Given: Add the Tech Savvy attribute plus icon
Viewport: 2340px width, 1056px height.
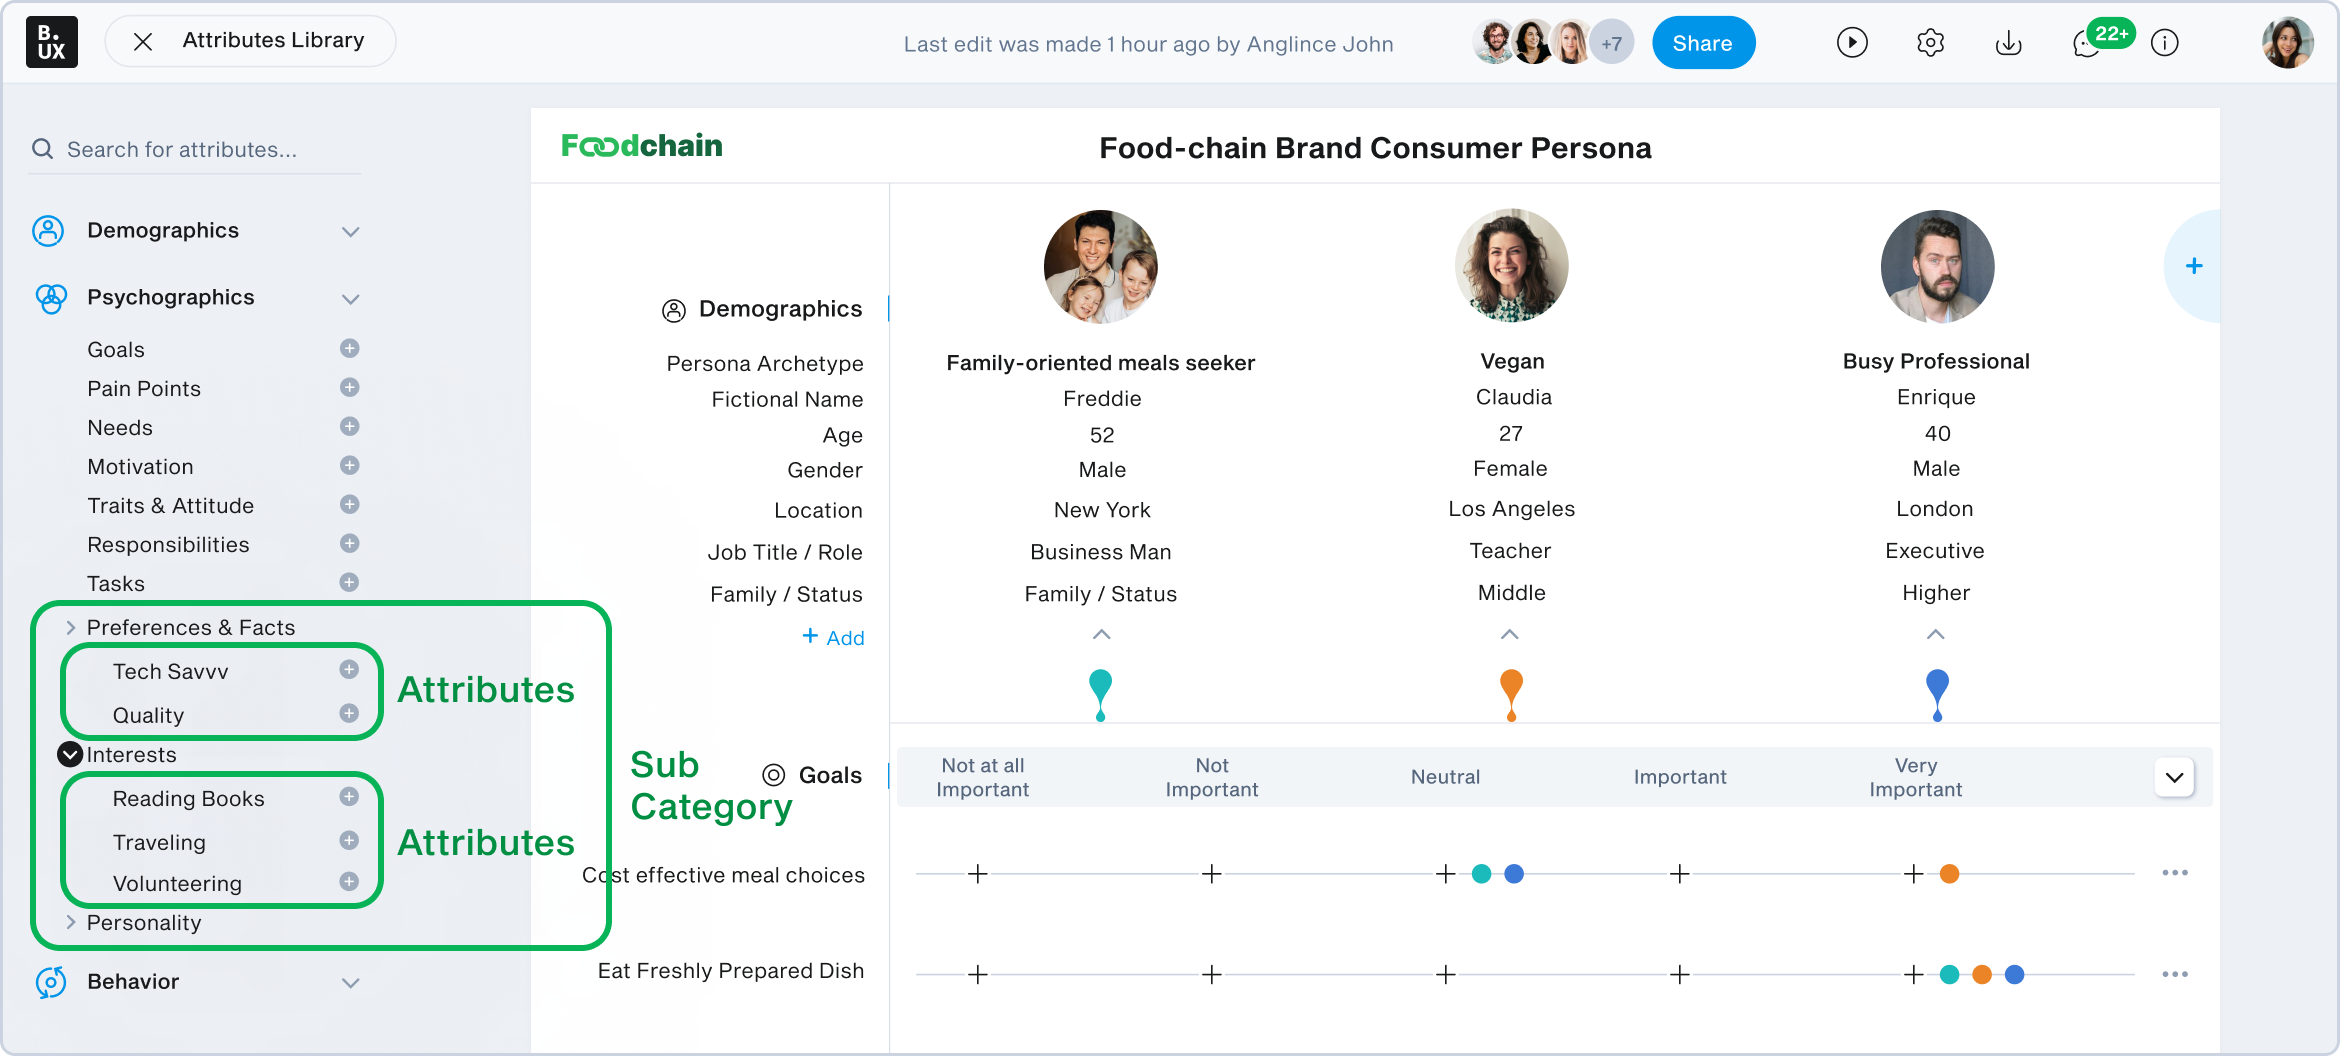Looking at the screenshot, I should 349,670.
